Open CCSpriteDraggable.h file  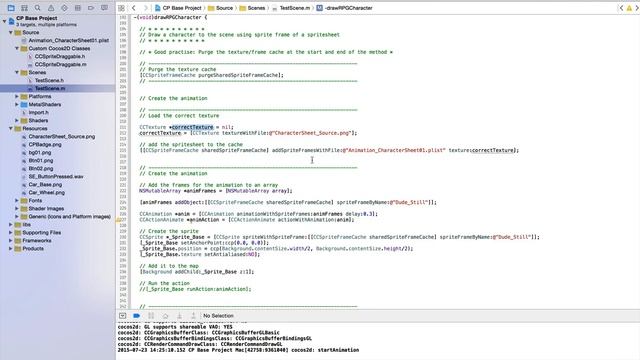click(56, 56)
